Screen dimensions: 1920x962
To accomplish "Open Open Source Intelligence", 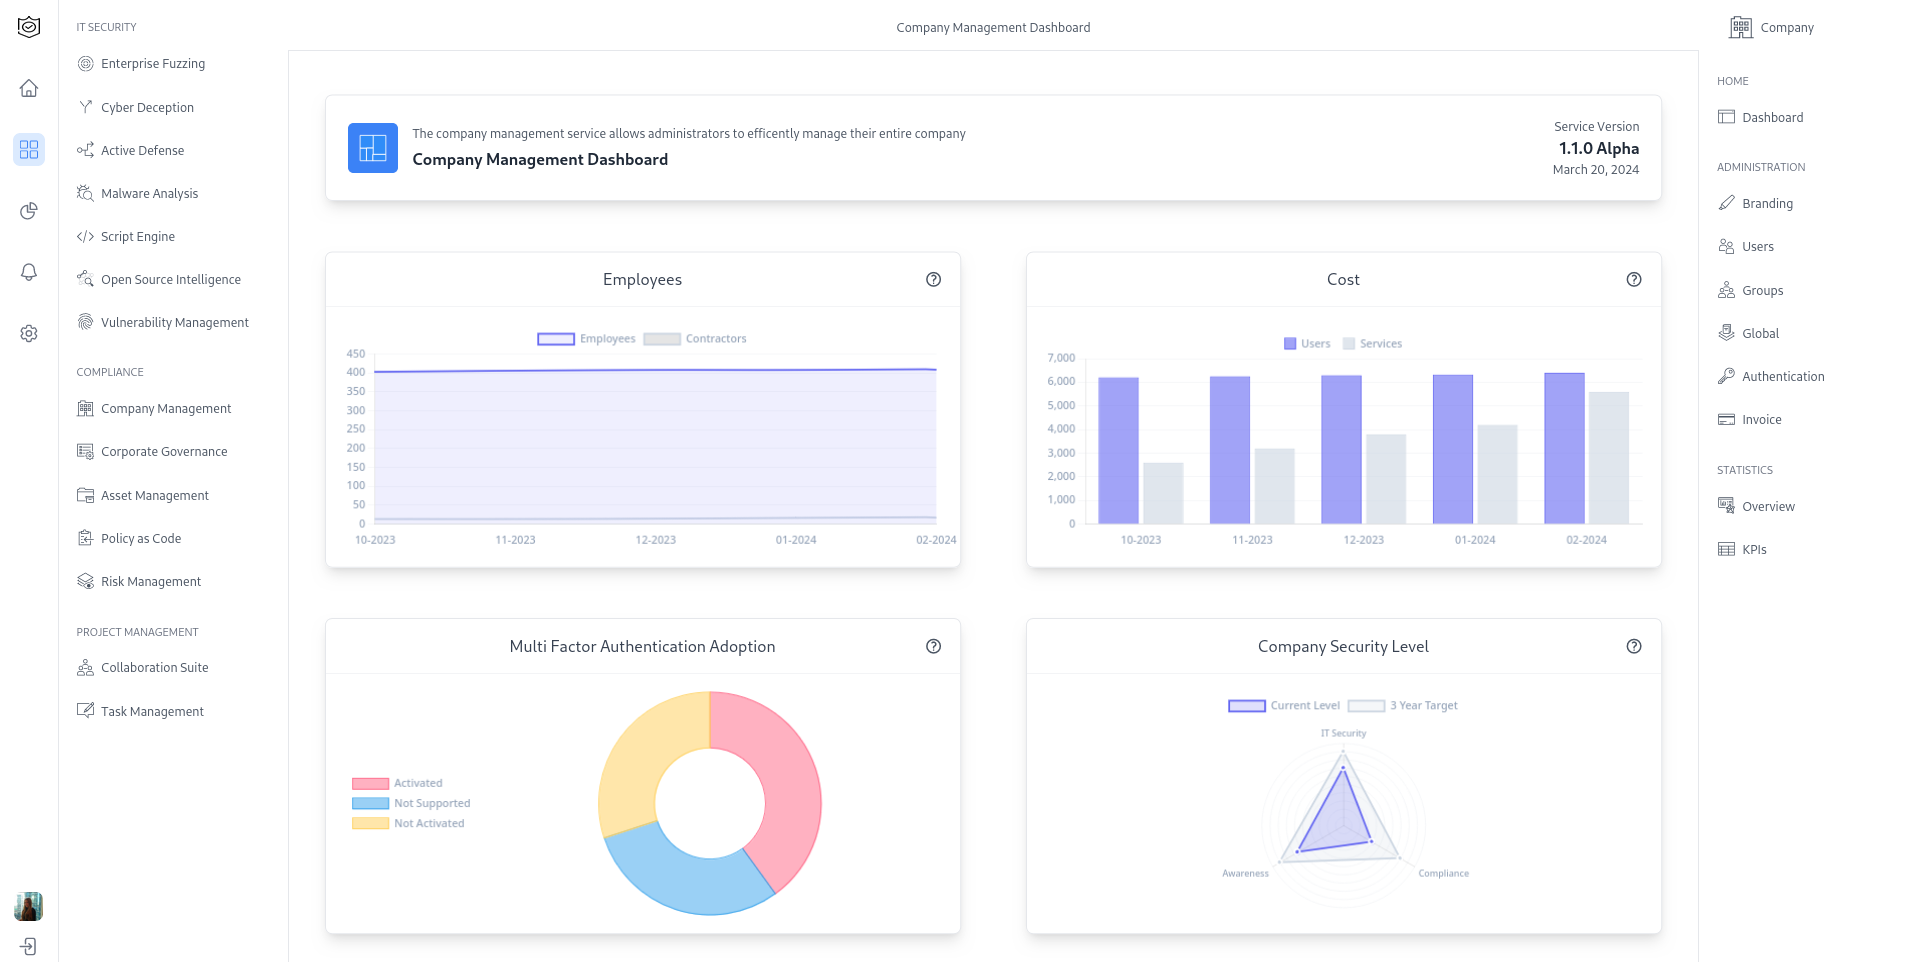I will (170, 279).
